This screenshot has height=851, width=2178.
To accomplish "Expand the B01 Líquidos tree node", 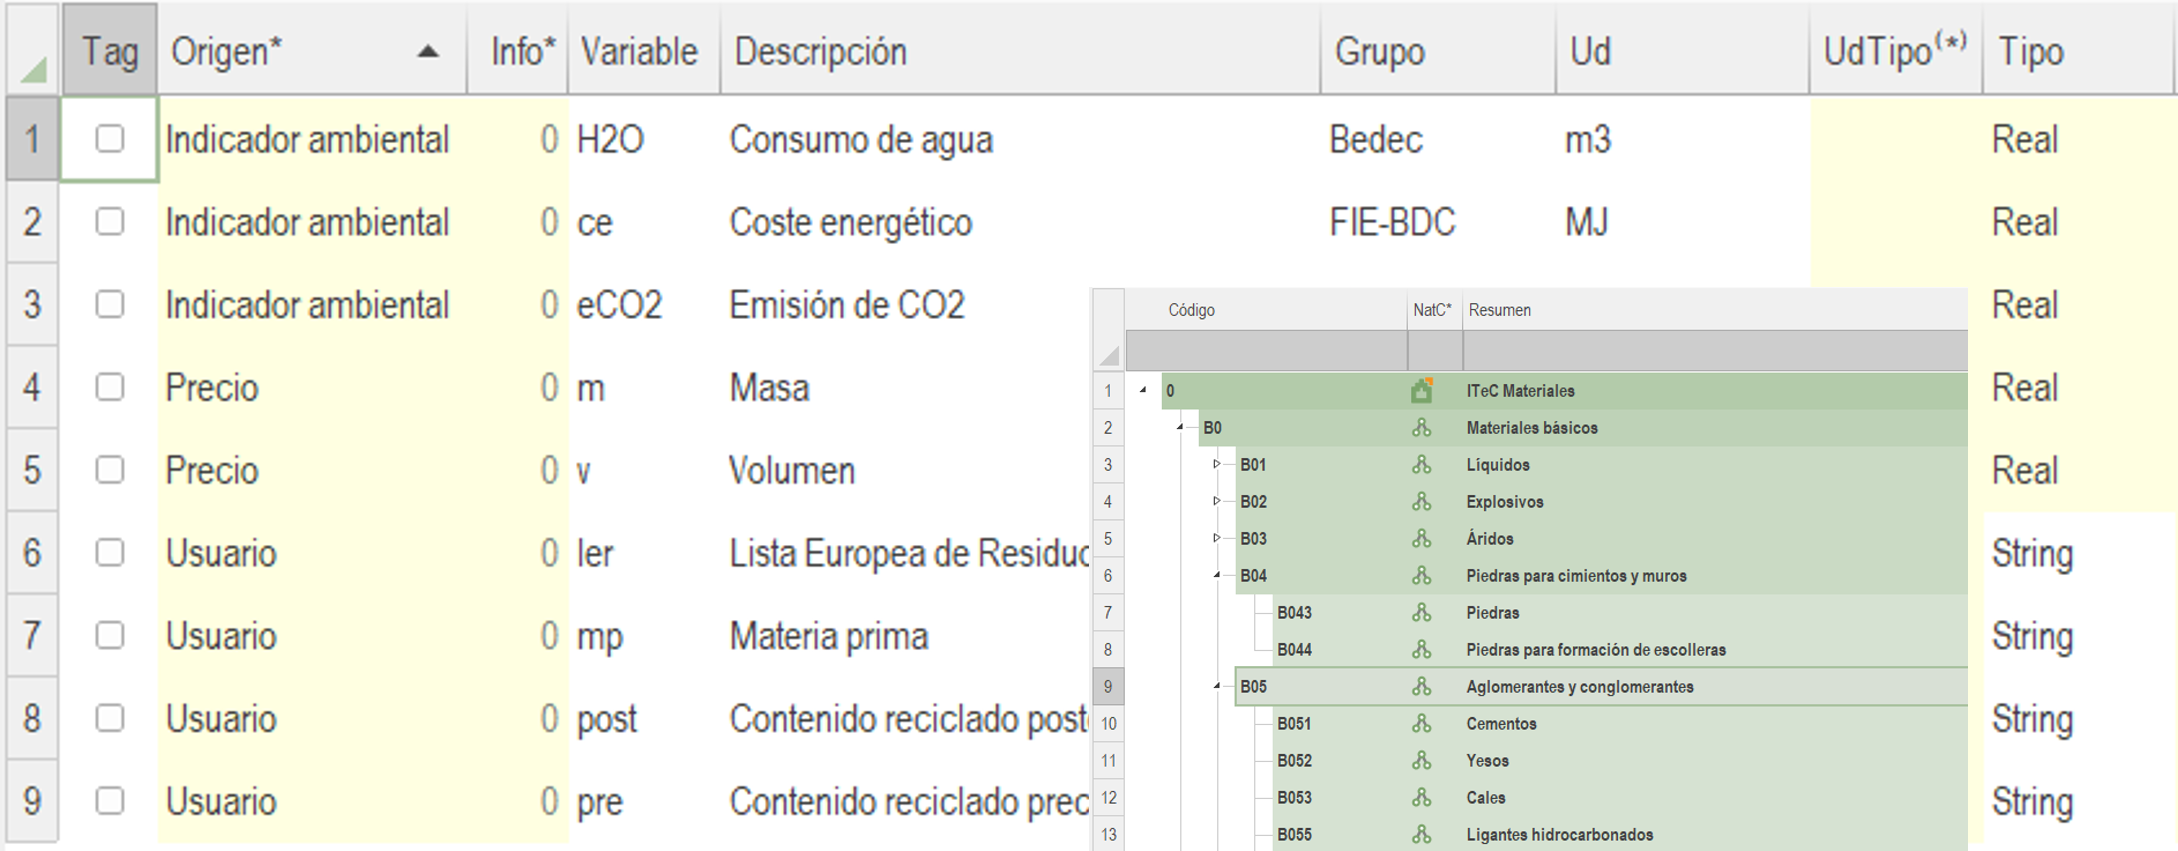I will [x=1217, y=464].
